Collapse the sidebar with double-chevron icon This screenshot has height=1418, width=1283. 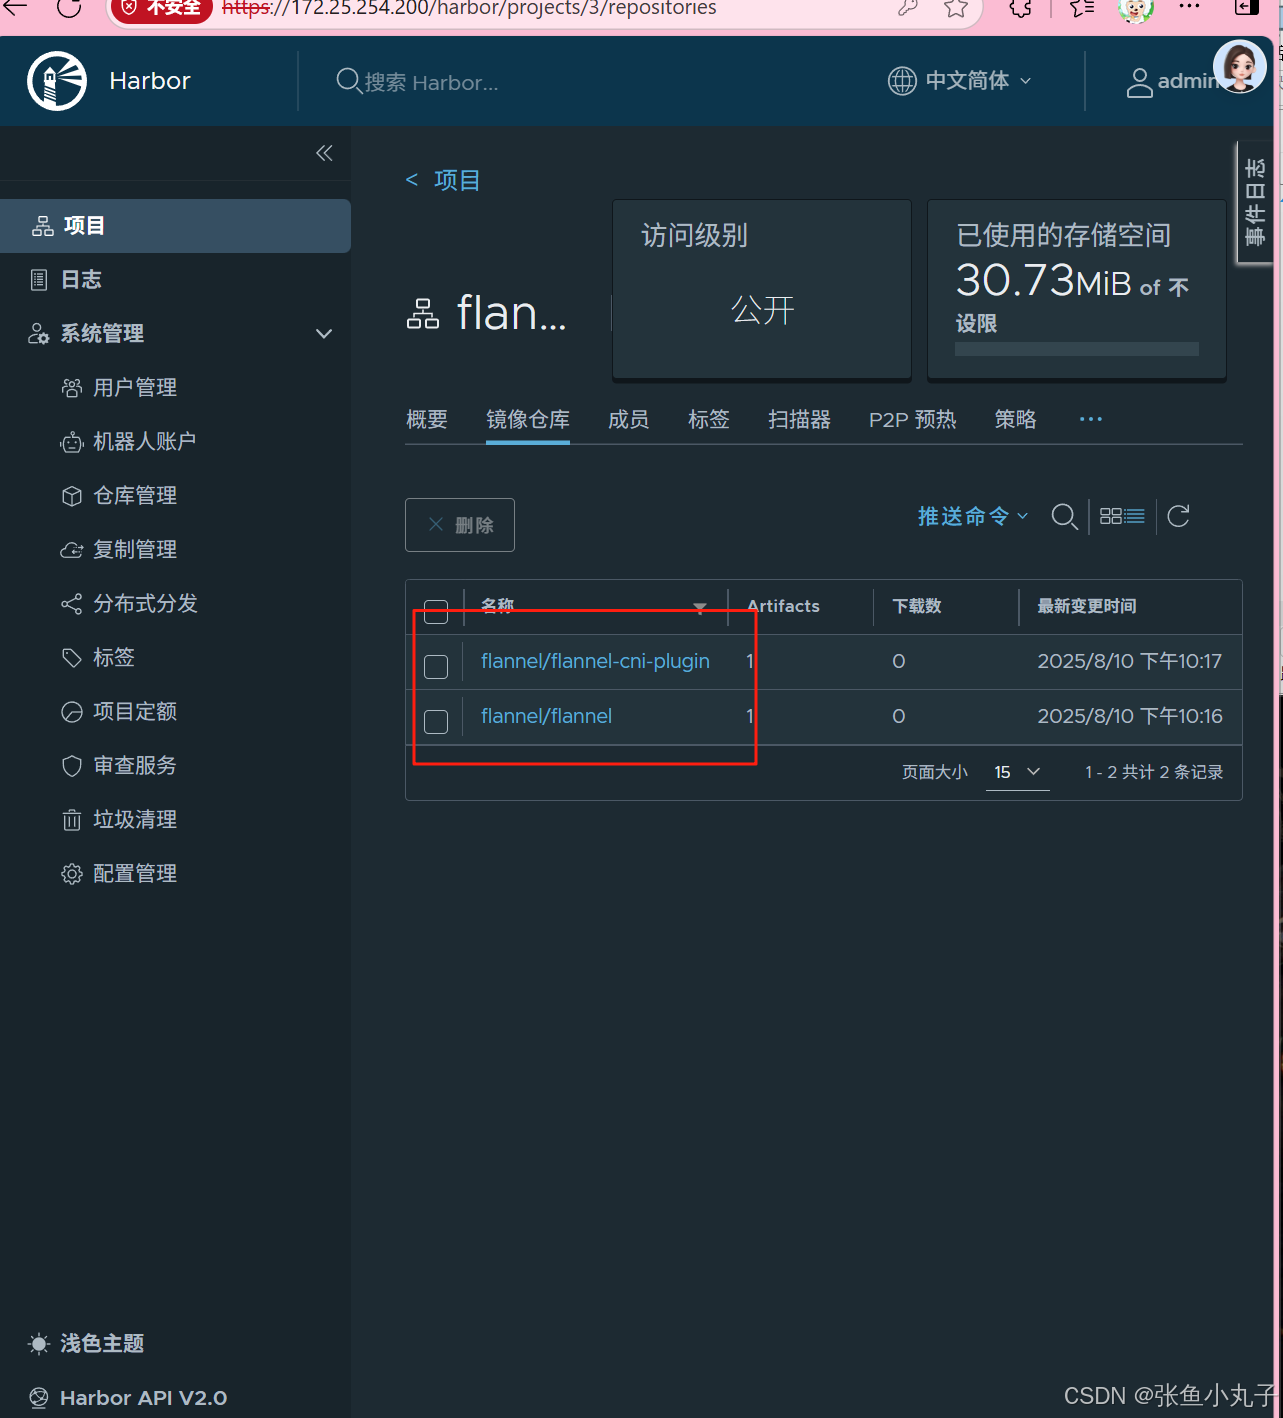(324, 153)
